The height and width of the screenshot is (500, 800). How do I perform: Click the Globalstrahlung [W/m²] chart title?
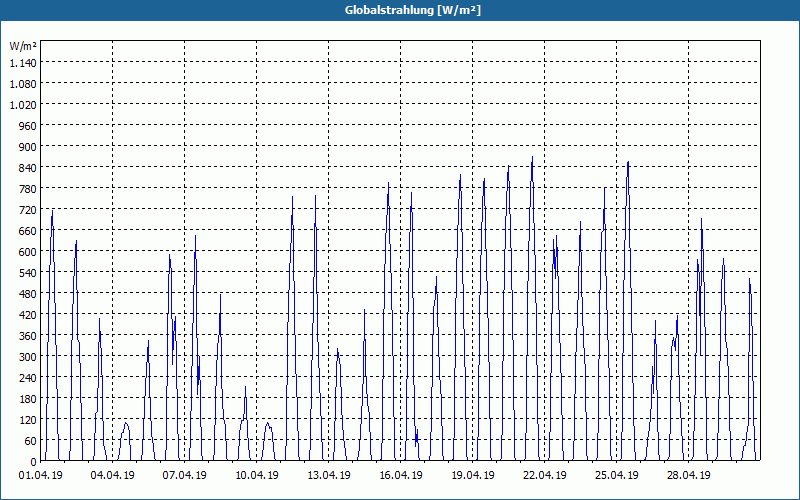[x=413, y=10]
